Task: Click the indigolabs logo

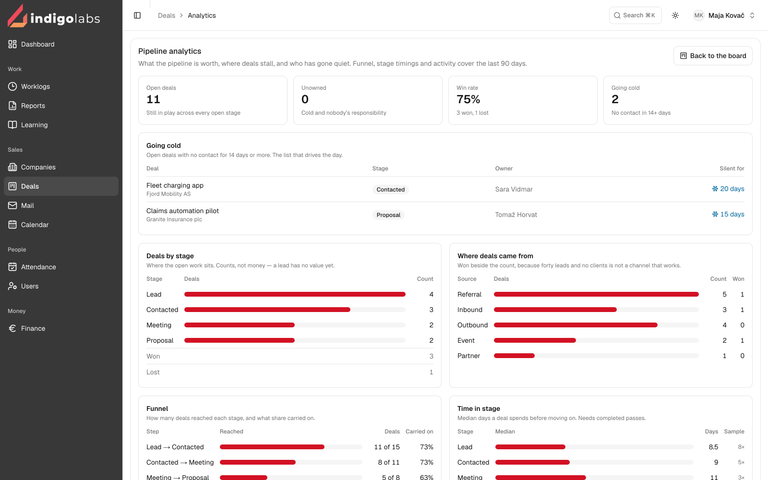Action: tap(54, 16)
